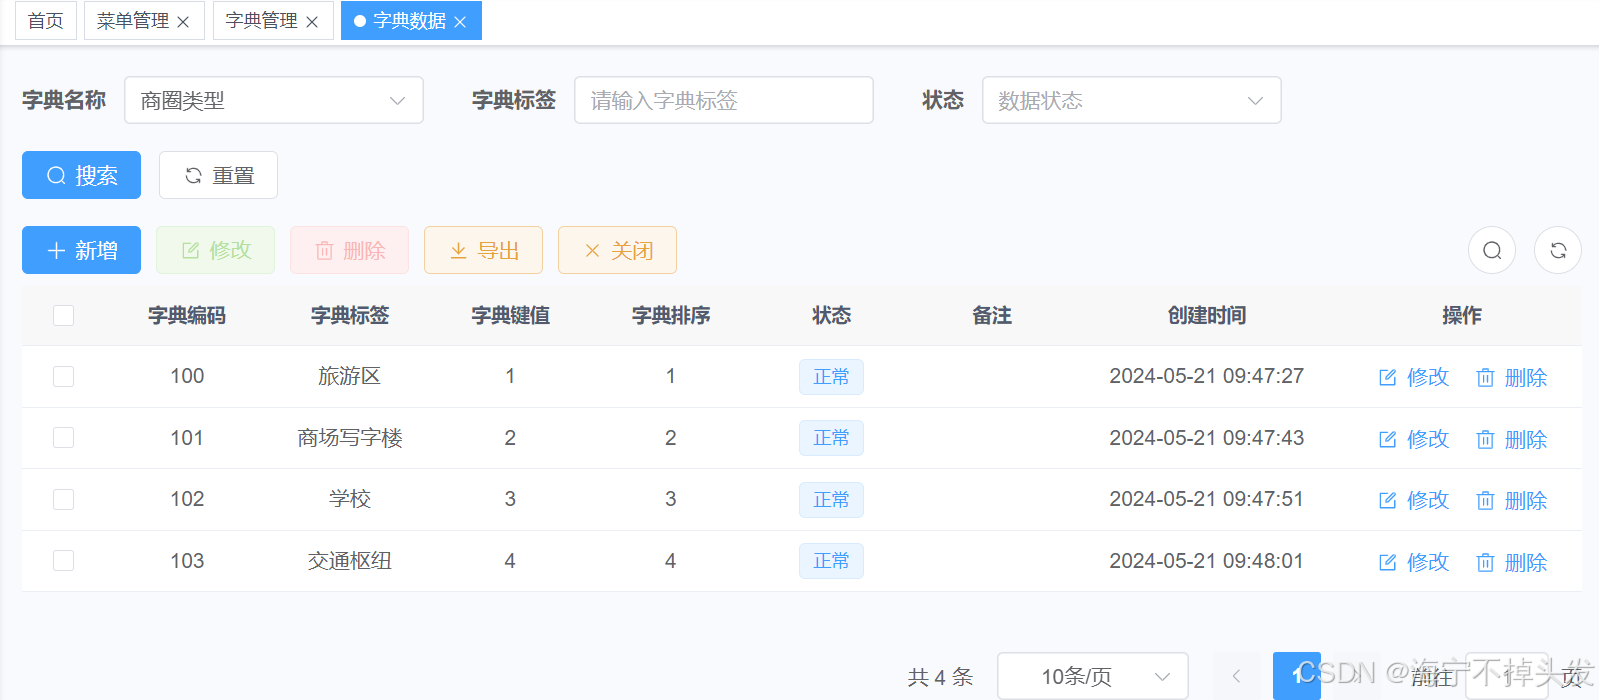Open the 数据状态 status dropdown
The height and width of the screenshot is (700, 1599).
[1132, 100]
